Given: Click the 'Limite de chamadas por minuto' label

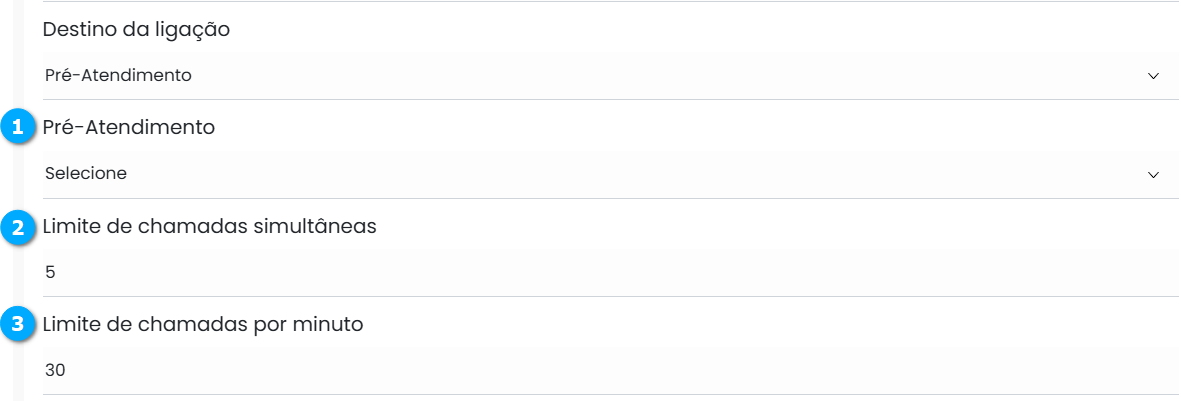Looking at the screenshot, I should tap(202, 324).
